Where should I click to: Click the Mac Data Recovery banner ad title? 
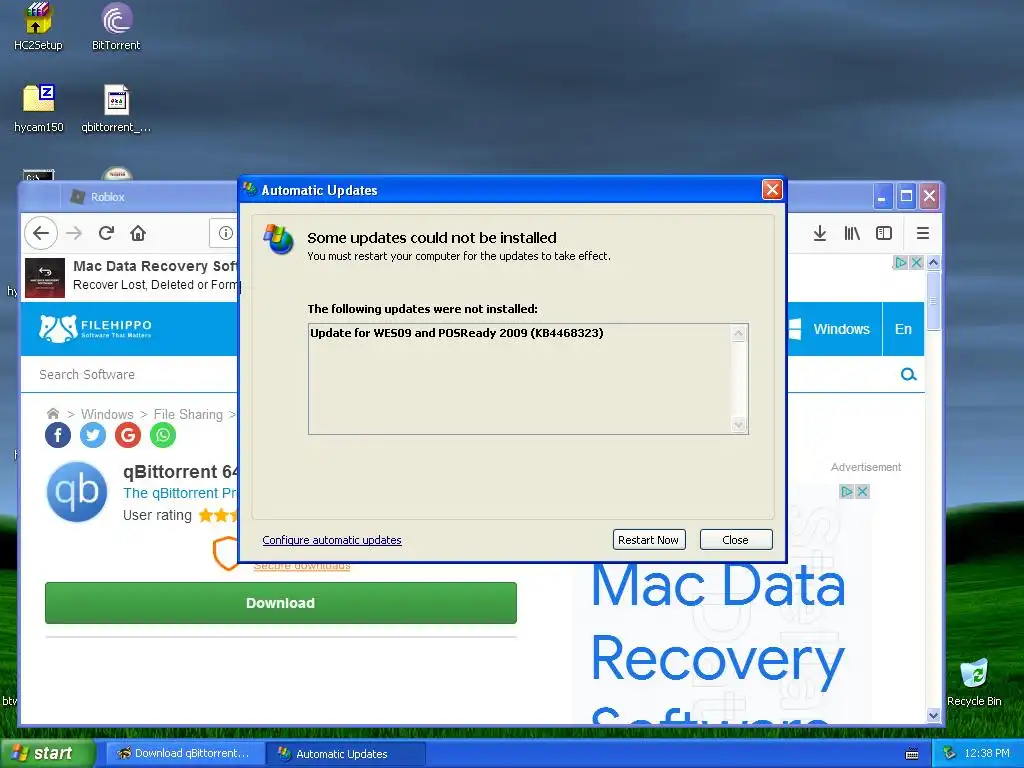coord(155,266)
